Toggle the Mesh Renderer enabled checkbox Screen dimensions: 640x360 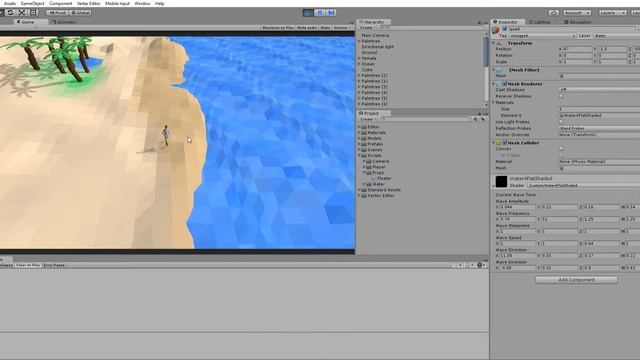[504, 84]
